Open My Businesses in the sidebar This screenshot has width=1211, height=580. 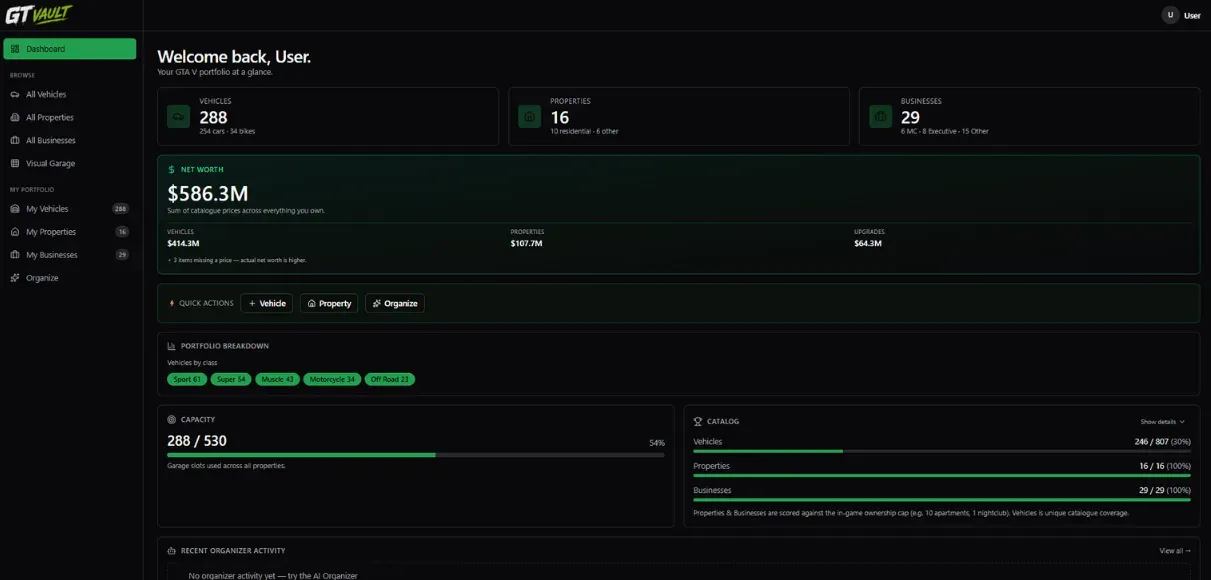70,255
